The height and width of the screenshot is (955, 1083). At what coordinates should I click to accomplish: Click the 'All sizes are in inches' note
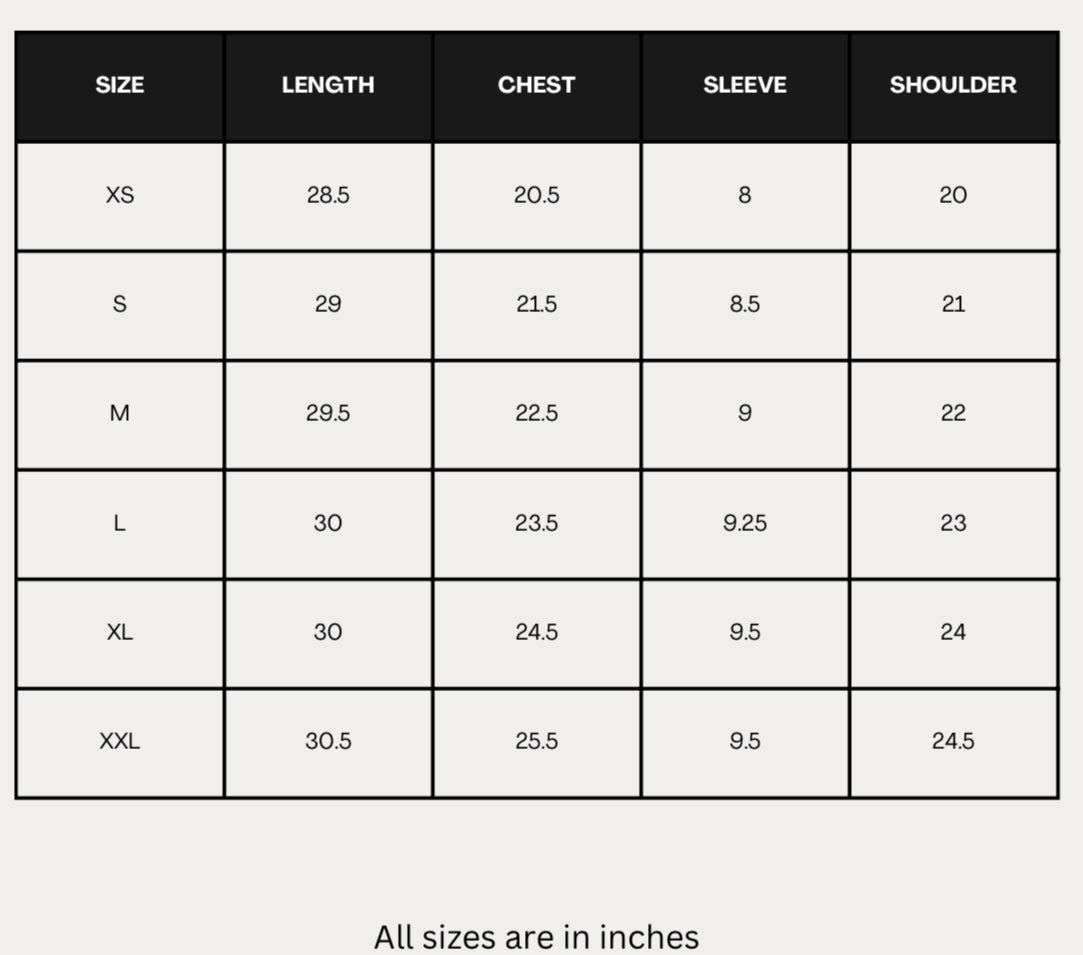point(537,938)
